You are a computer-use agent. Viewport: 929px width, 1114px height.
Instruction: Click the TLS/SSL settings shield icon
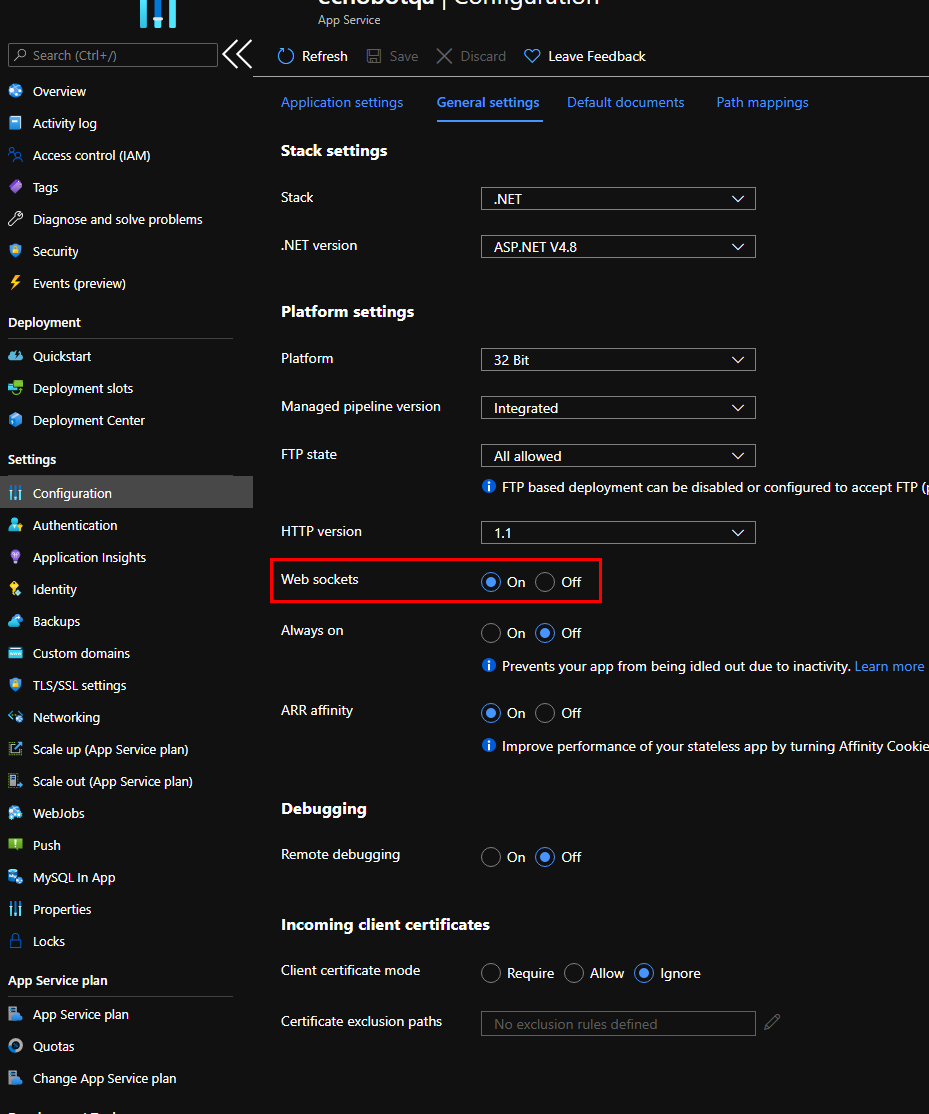pos(16,685)
